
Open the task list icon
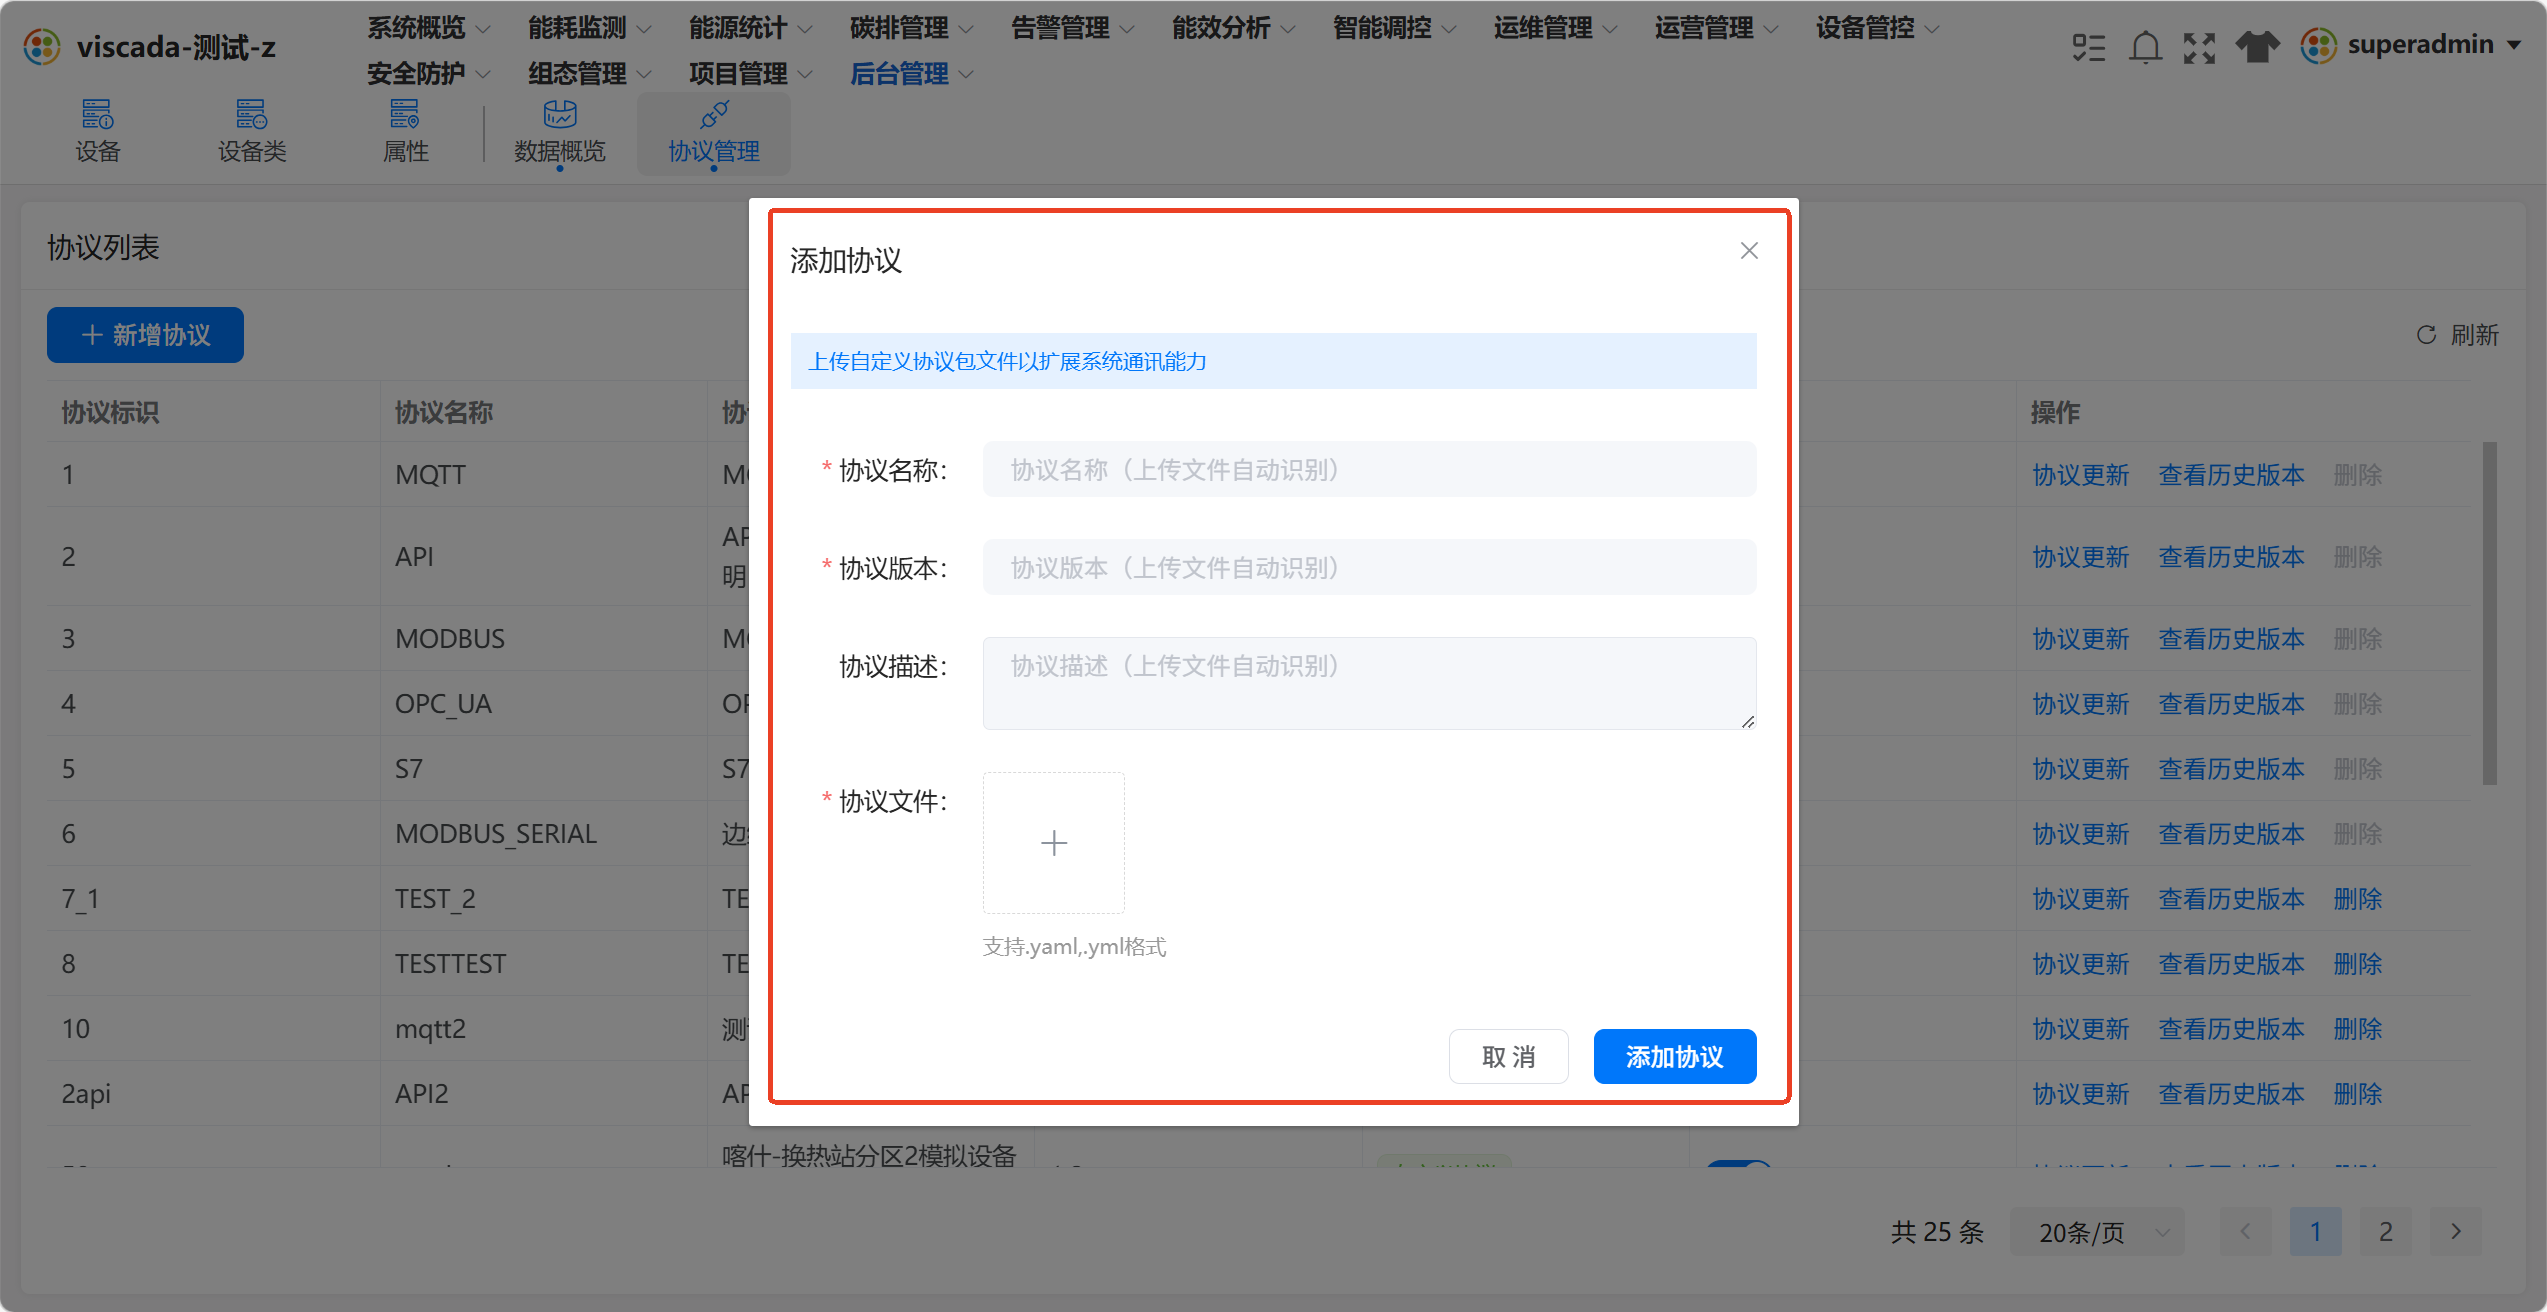pyautogui.click(x=2089, y=47)
